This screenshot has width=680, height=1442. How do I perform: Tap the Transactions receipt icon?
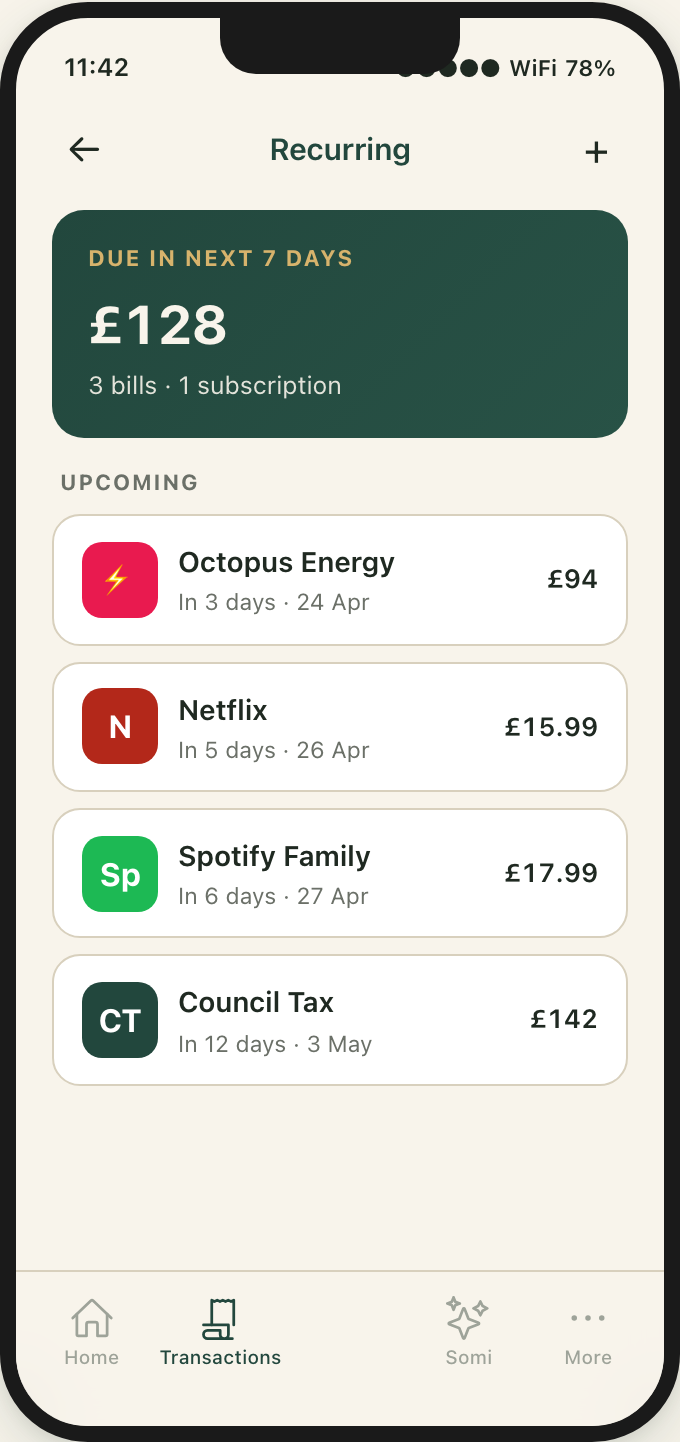pos(220,1318)
